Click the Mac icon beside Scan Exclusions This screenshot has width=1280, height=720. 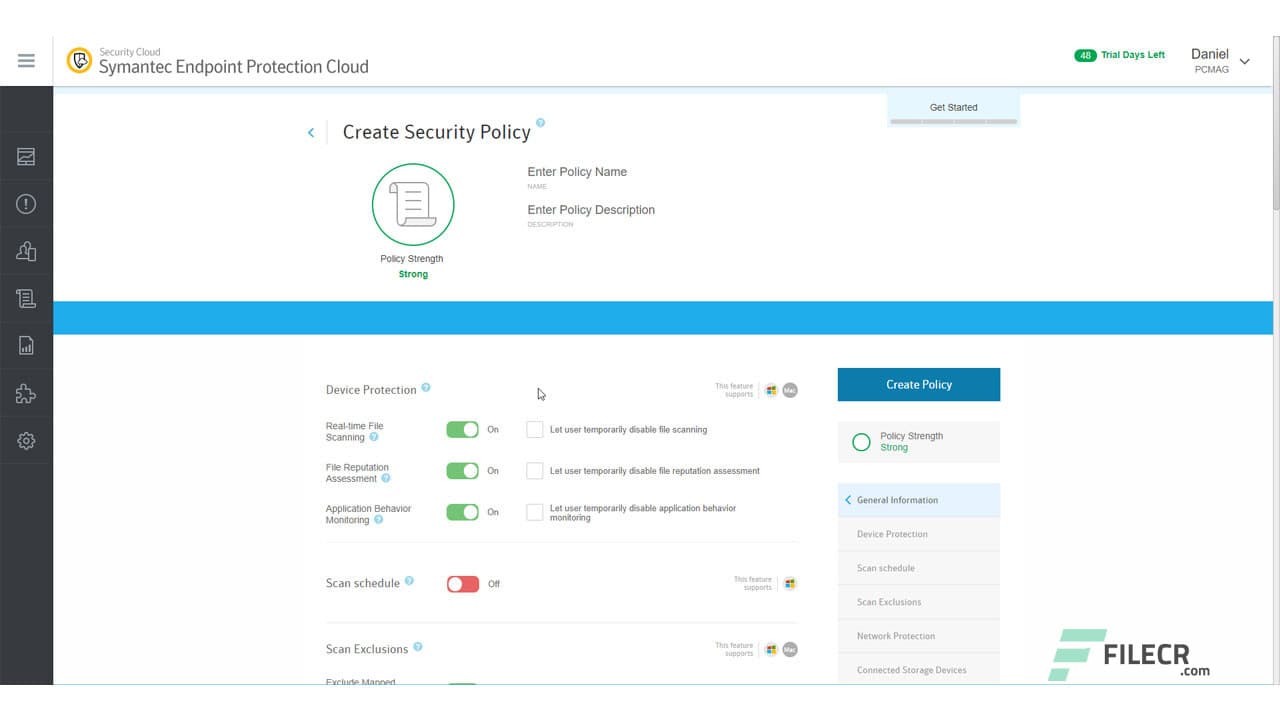[x=789, y=649]
